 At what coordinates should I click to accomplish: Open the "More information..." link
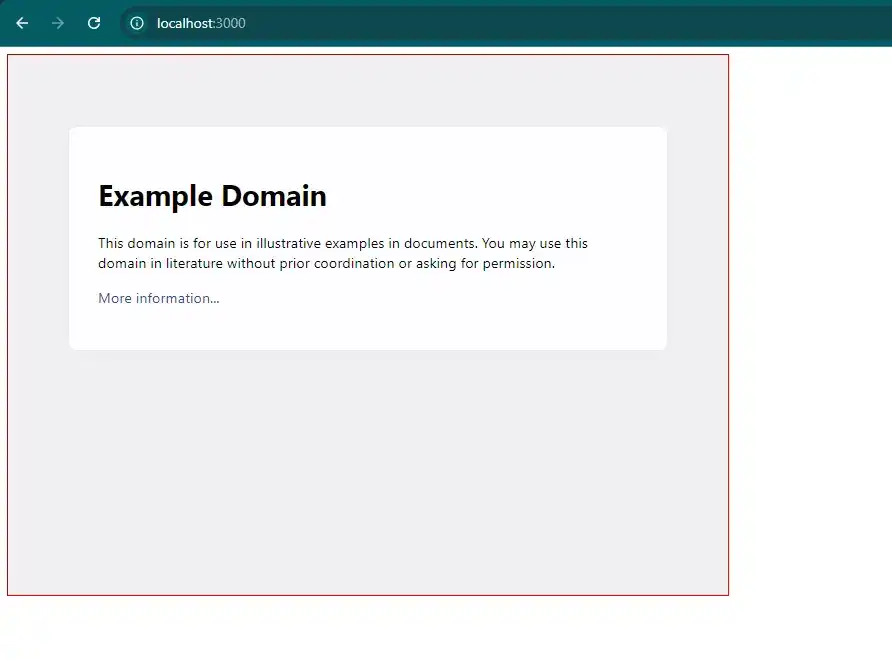point(158,298)
